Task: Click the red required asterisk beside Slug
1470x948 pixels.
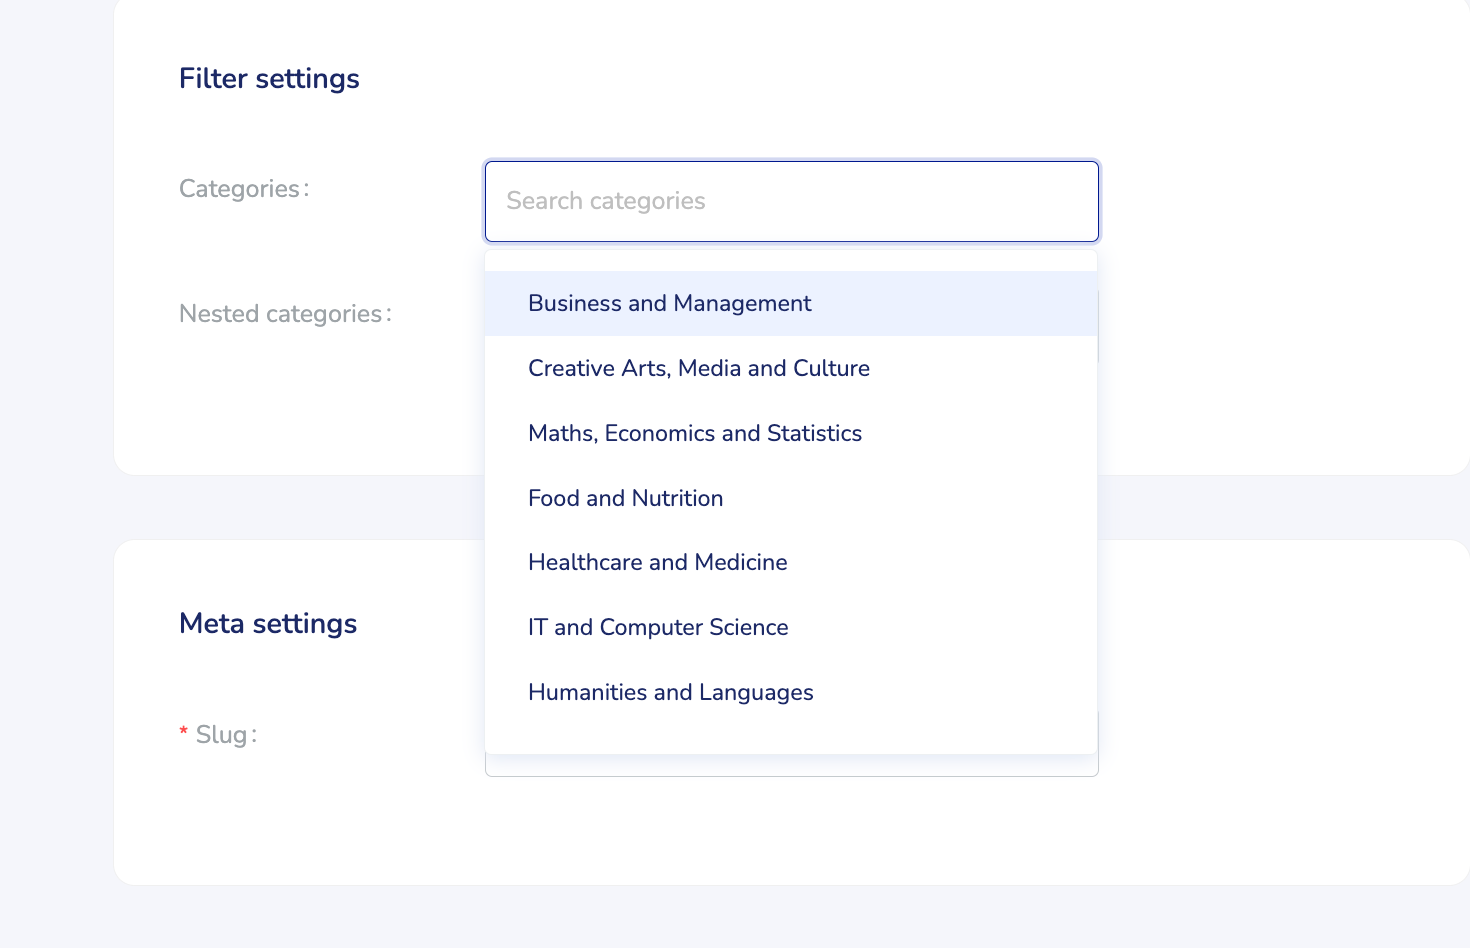Action: (184, 733)
